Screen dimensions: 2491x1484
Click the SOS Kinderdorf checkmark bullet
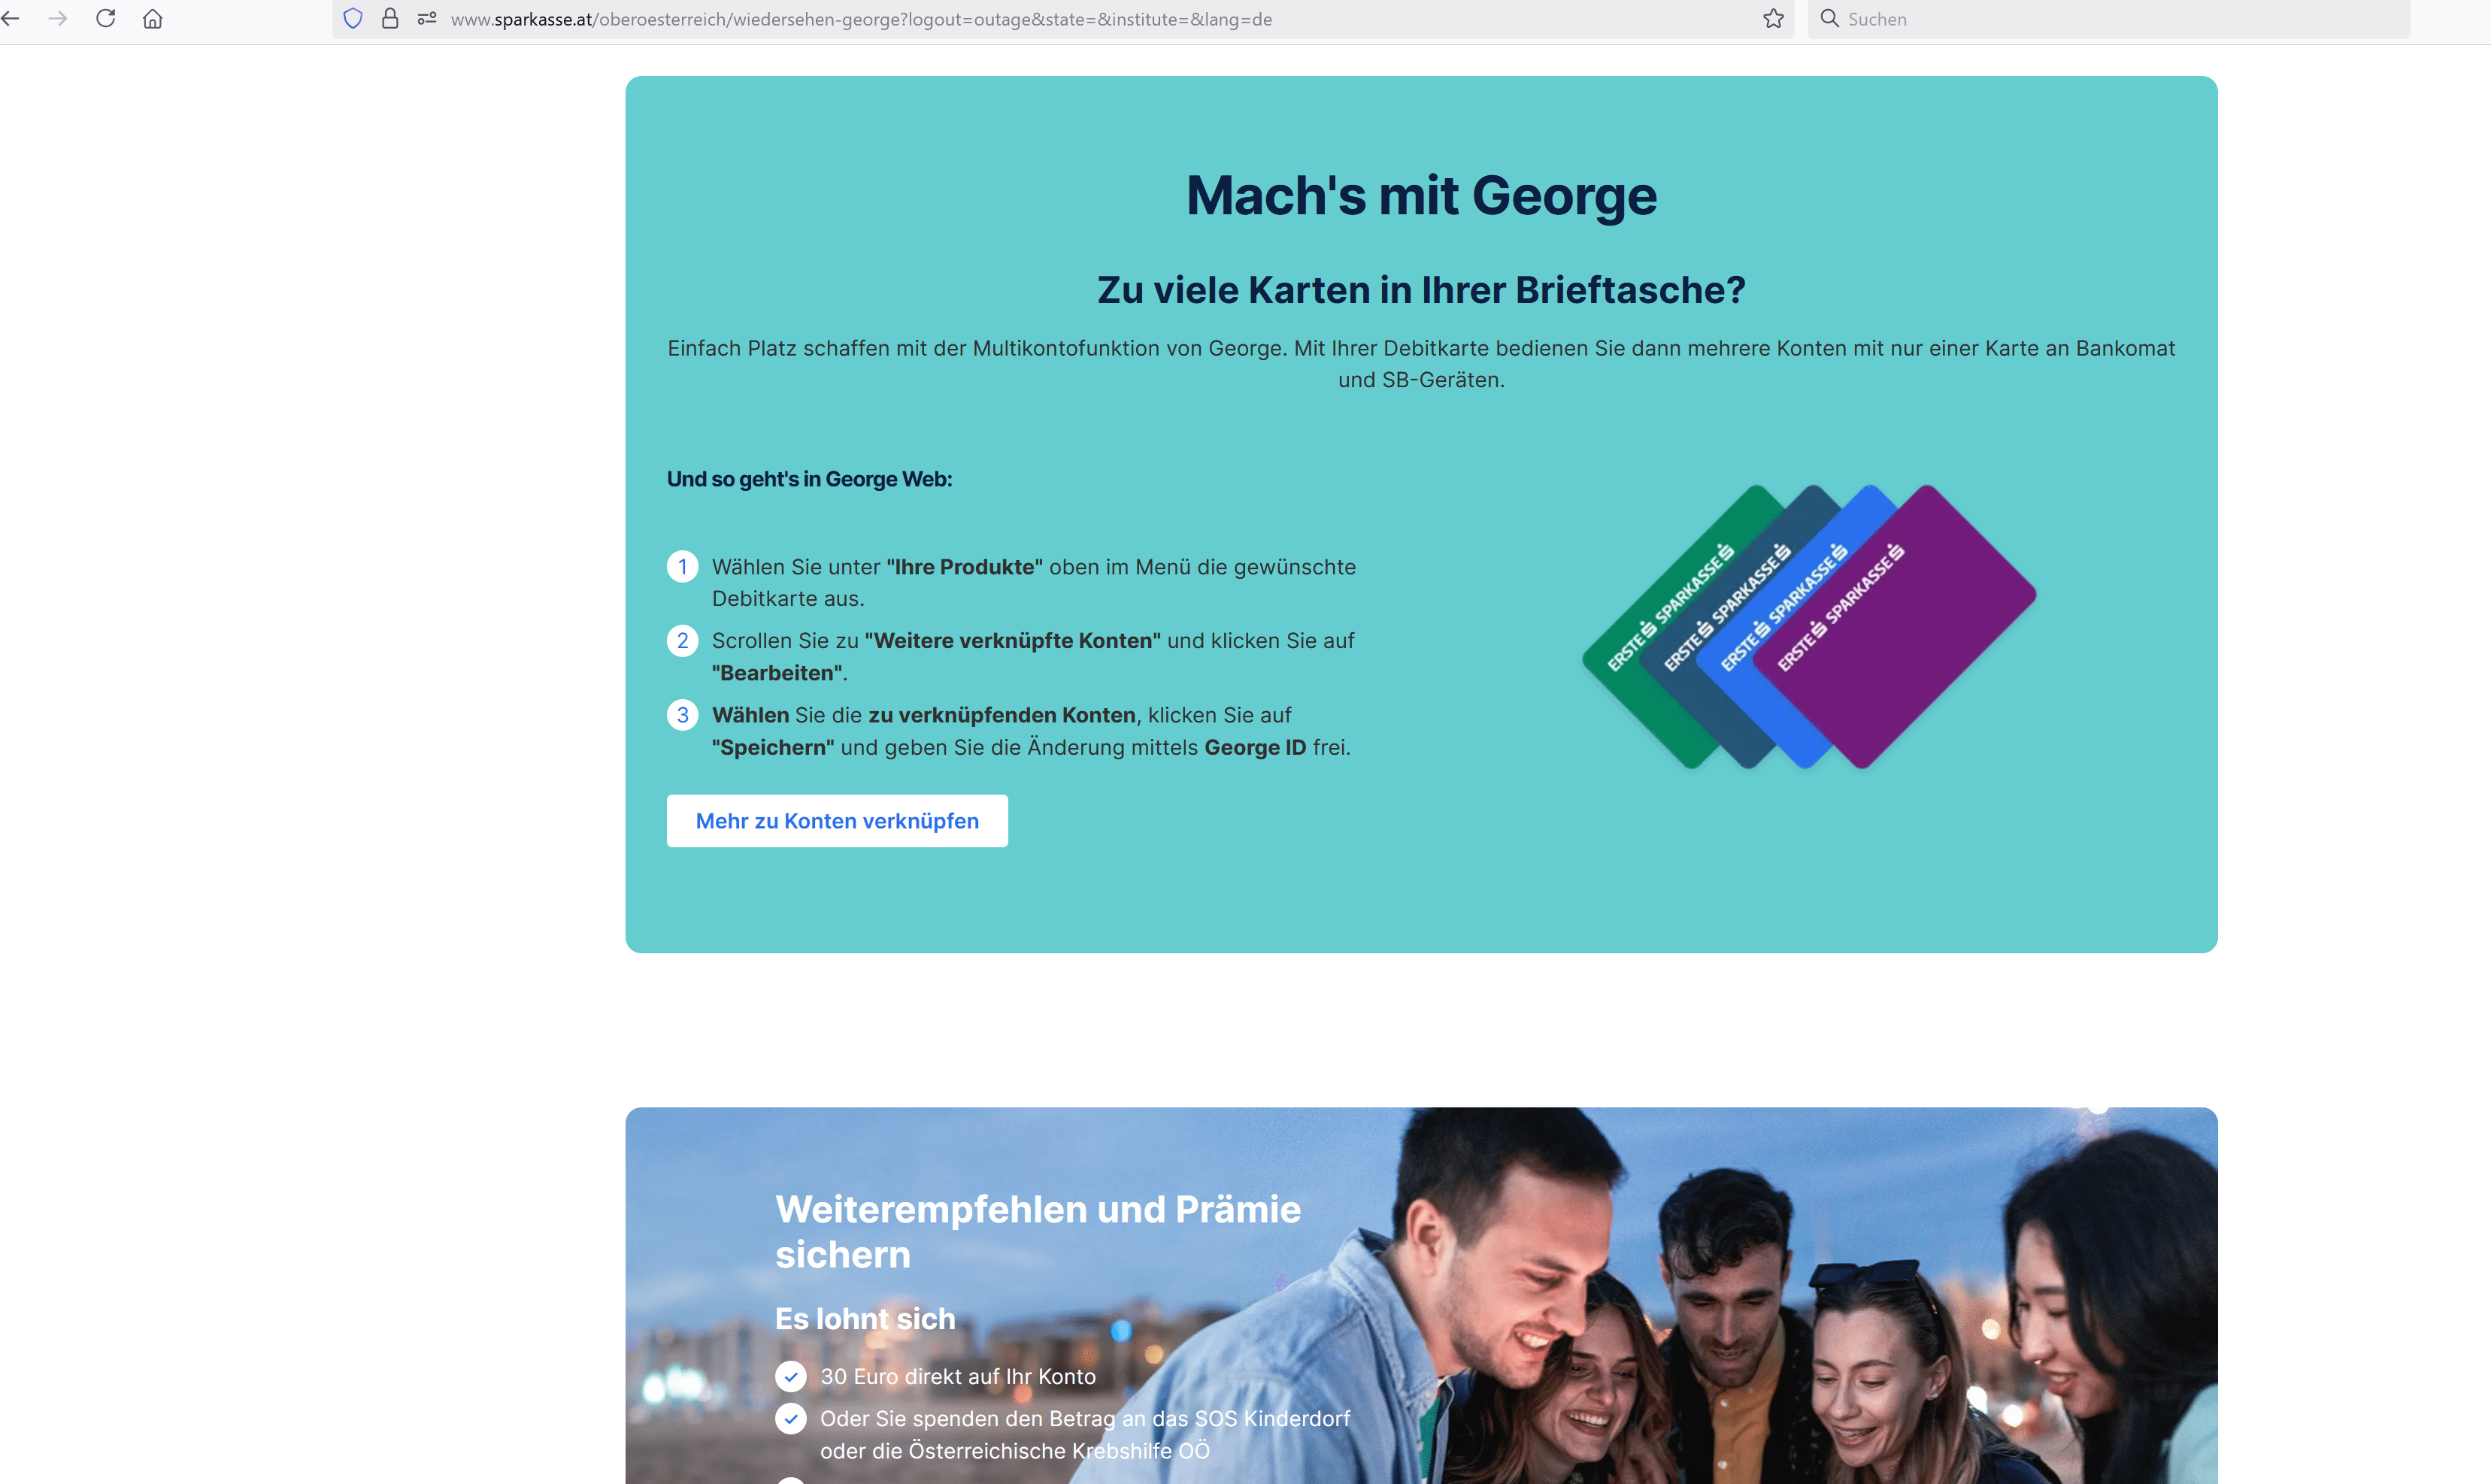[791, 1419]
